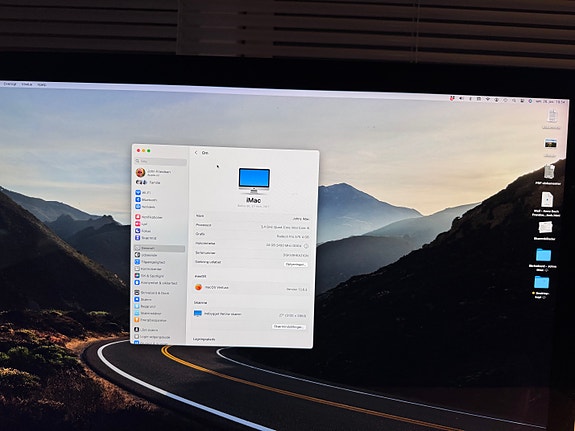This screenshot has height=431, width=575.
Task: Click the Skjerminnstillinger button
Action: [x=289, y=326]
